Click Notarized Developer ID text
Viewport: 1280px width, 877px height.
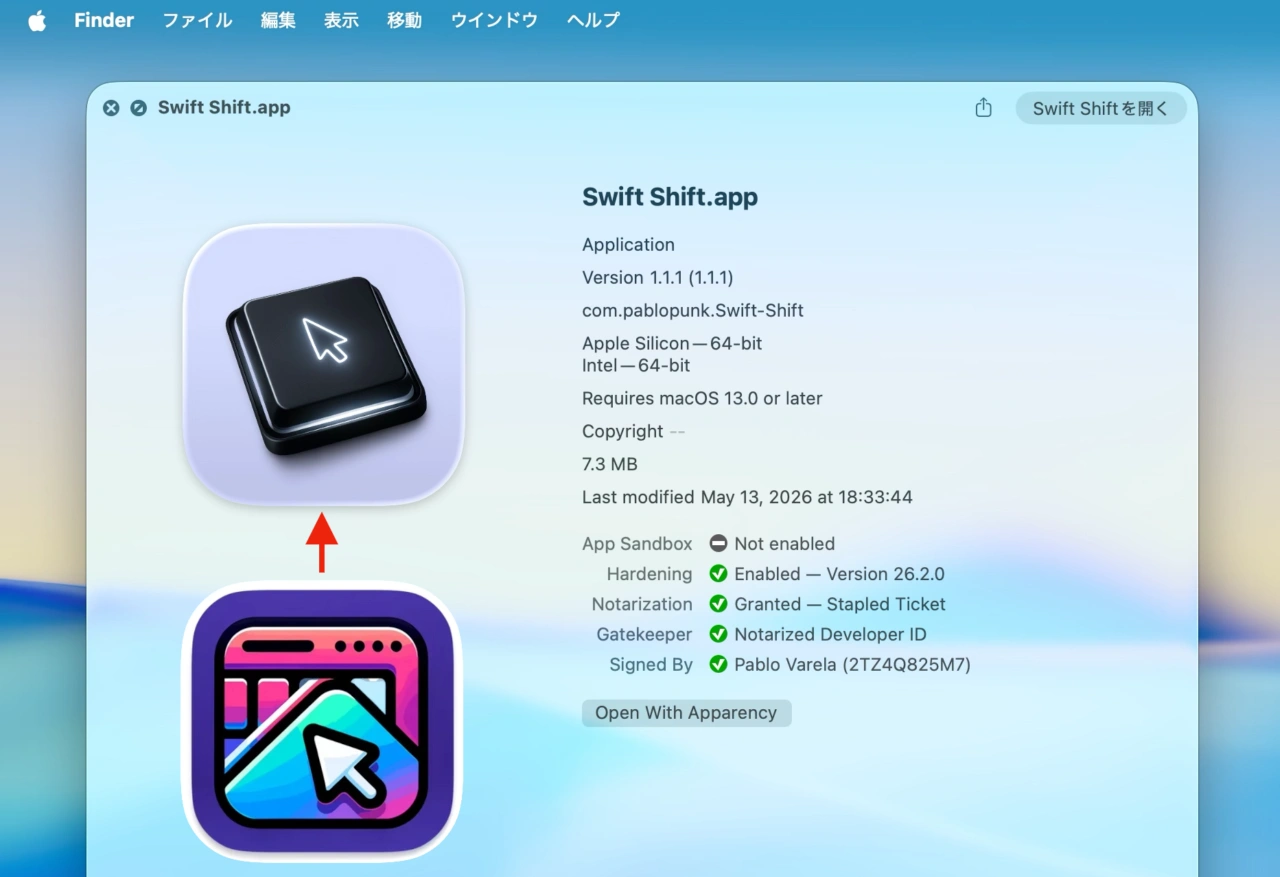point(830,634)
